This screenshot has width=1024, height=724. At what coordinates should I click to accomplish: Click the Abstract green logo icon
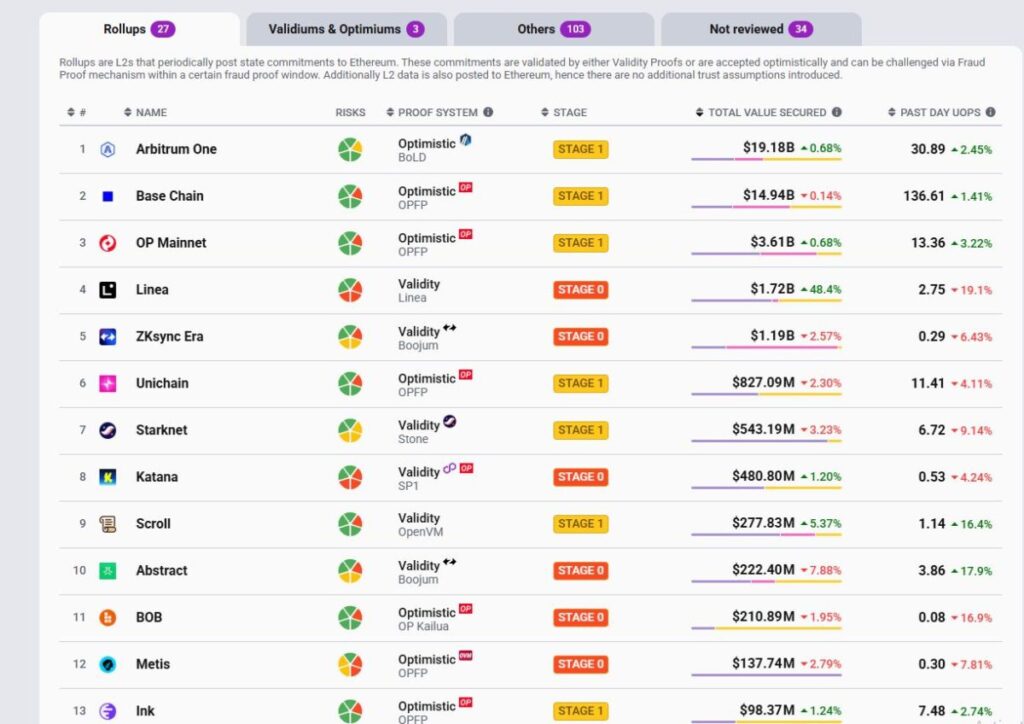click(x=108, y=571)
